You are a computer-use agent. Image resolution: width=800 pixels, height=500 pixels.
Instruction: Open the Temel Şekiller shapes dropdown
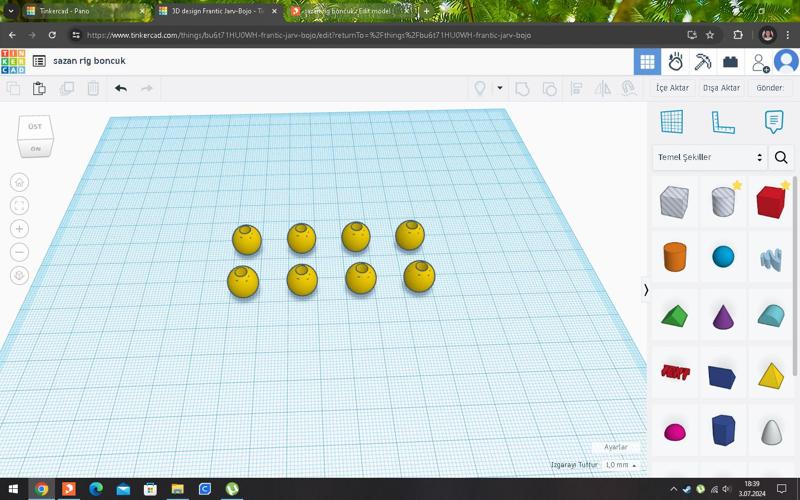pyautogui.click(x=709, y=157)
